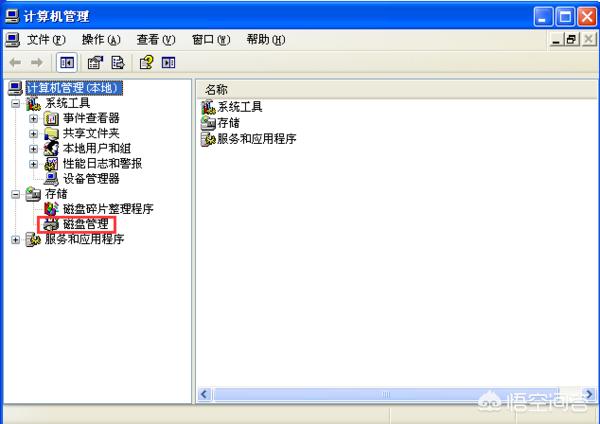Click the horizontal scrollbar thumb
The height and width of the screenshot is (424, 600).
coord(386,395)
